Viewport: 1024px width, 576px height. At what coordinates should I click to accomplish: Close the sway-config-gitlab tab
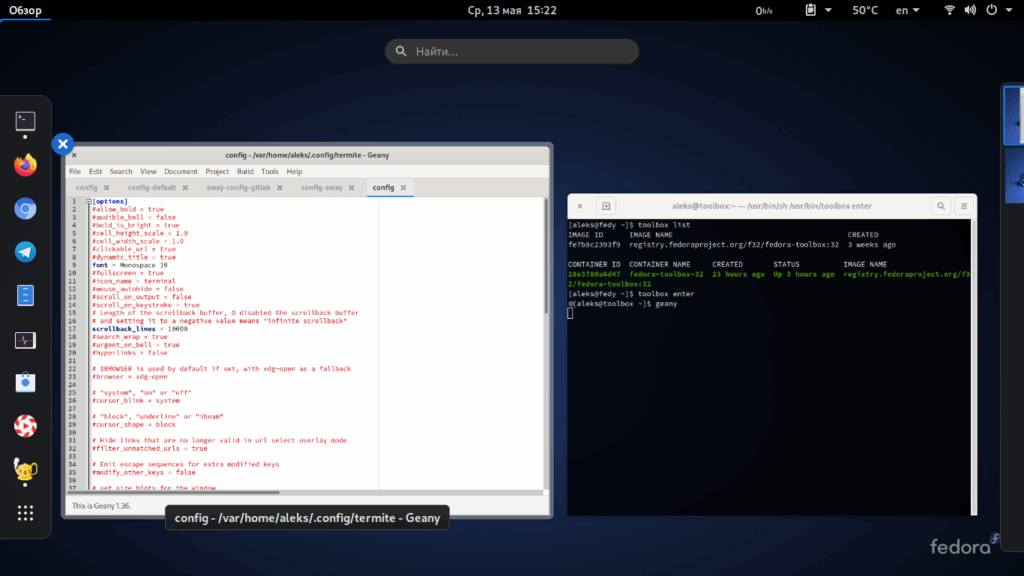[280, 187]
